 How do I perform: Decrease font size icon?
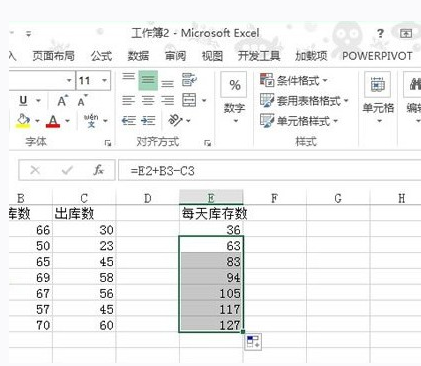point(82,100)
